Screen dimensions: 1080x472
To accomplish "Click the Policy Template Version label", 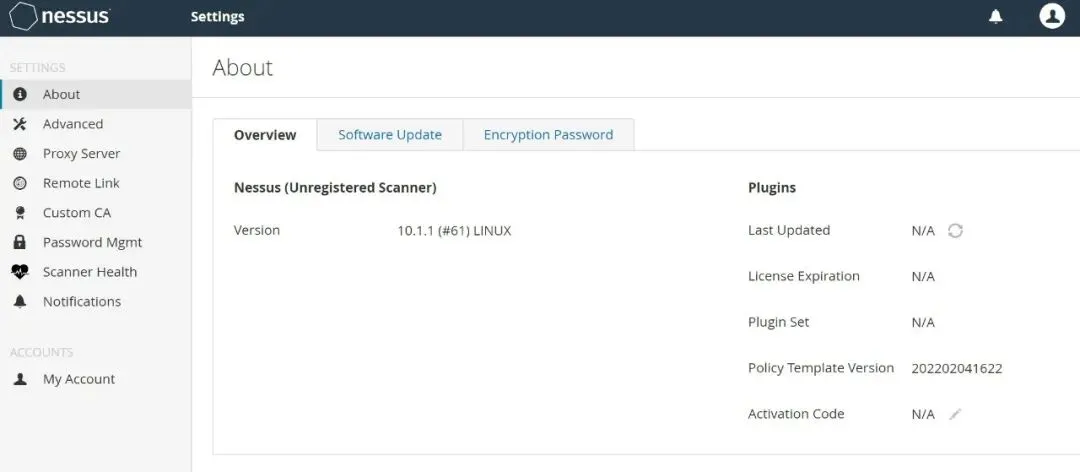I will (821, 368).
